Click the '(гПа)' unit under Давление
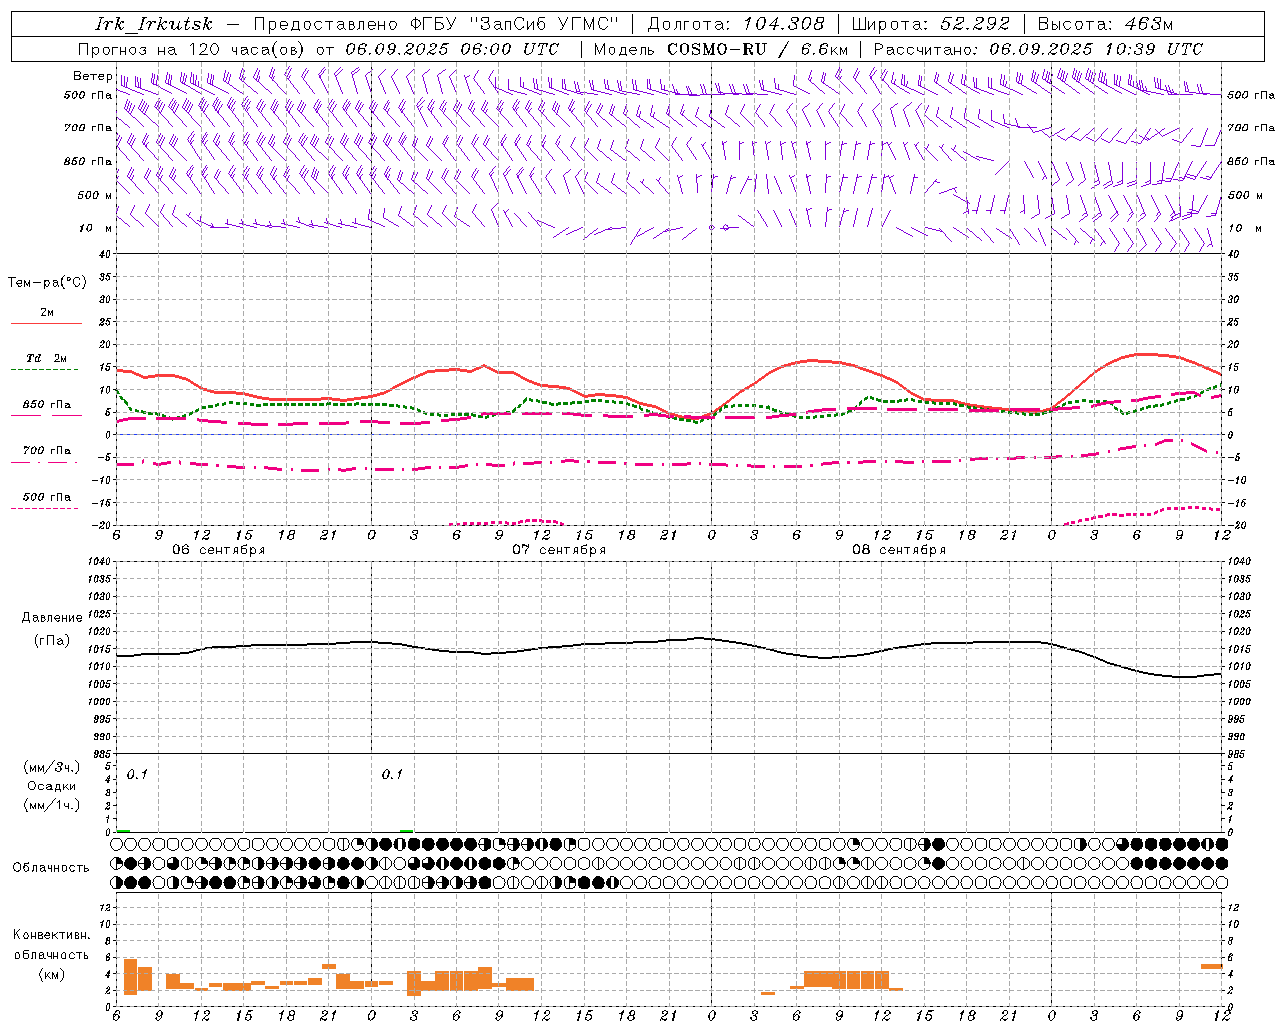The width and height of the screenshot is (1280, 1024). [51, 640]
